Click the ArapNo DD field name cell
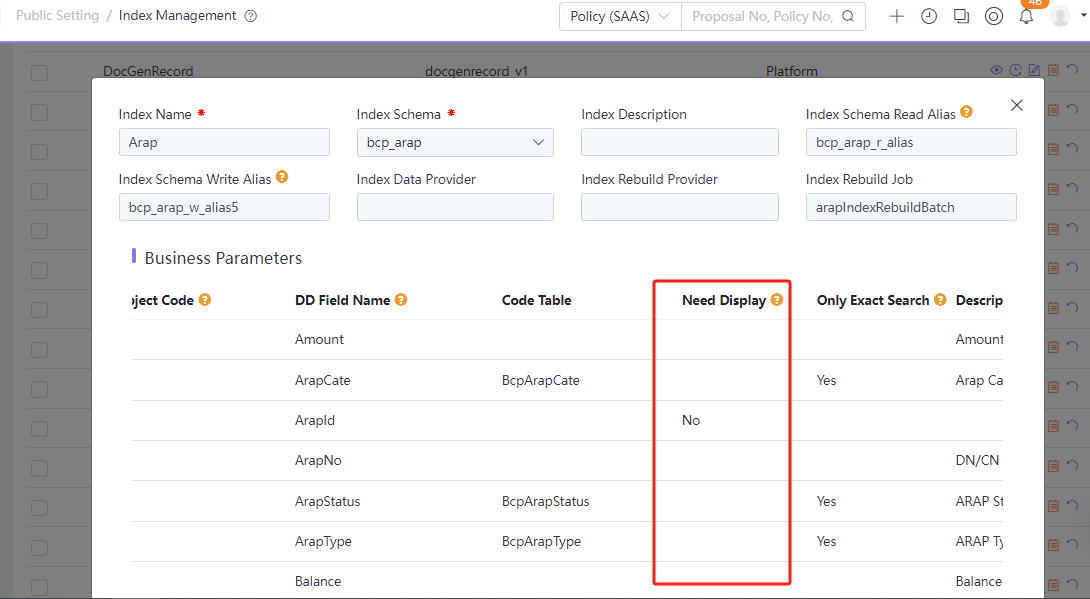This screenshot has width=1090, height=599. pyautogui.click(x=318, y=460)
